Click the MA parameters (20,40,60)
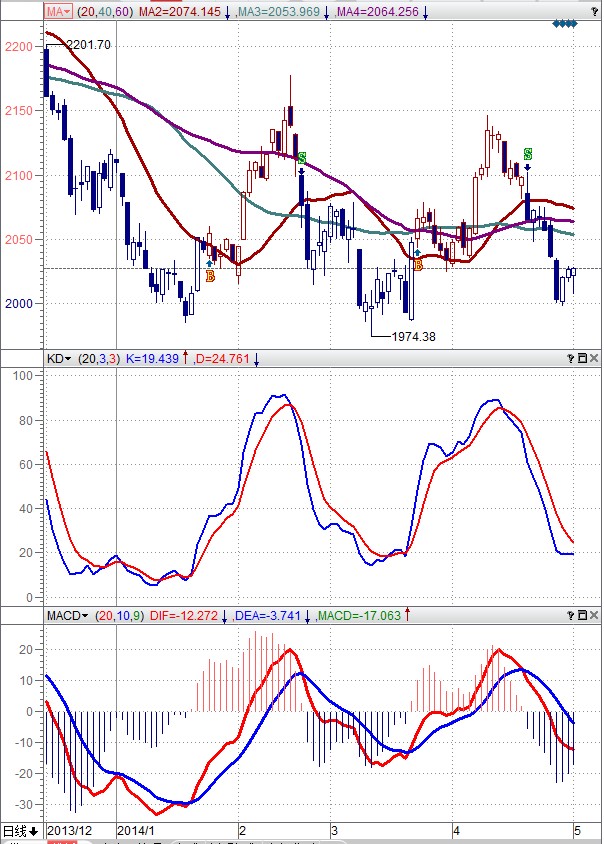Viewport: 604px width, 844px height. [104, 11]
